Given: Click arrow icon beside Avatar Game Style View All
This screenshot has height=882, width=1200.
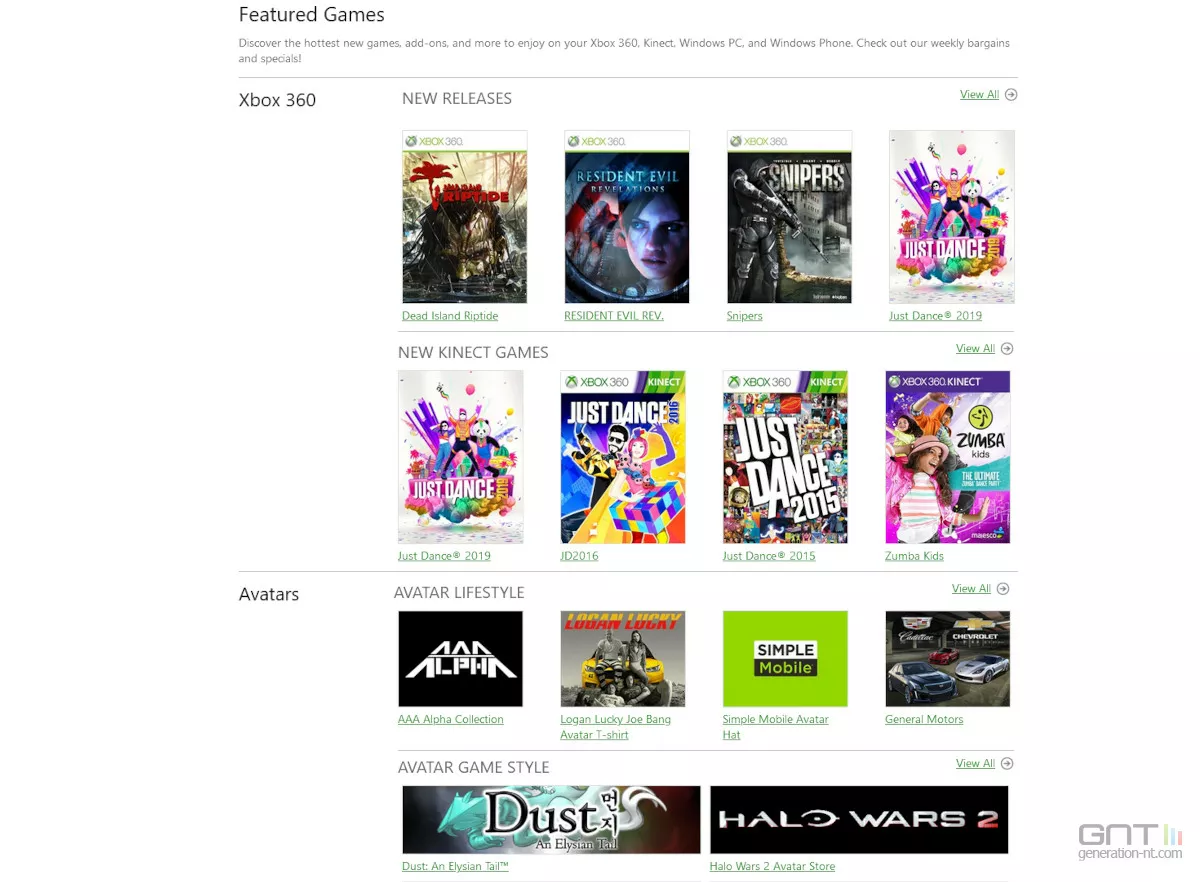Looking at the screenshot, I should pyautogui.click(x=1007, y=764).
